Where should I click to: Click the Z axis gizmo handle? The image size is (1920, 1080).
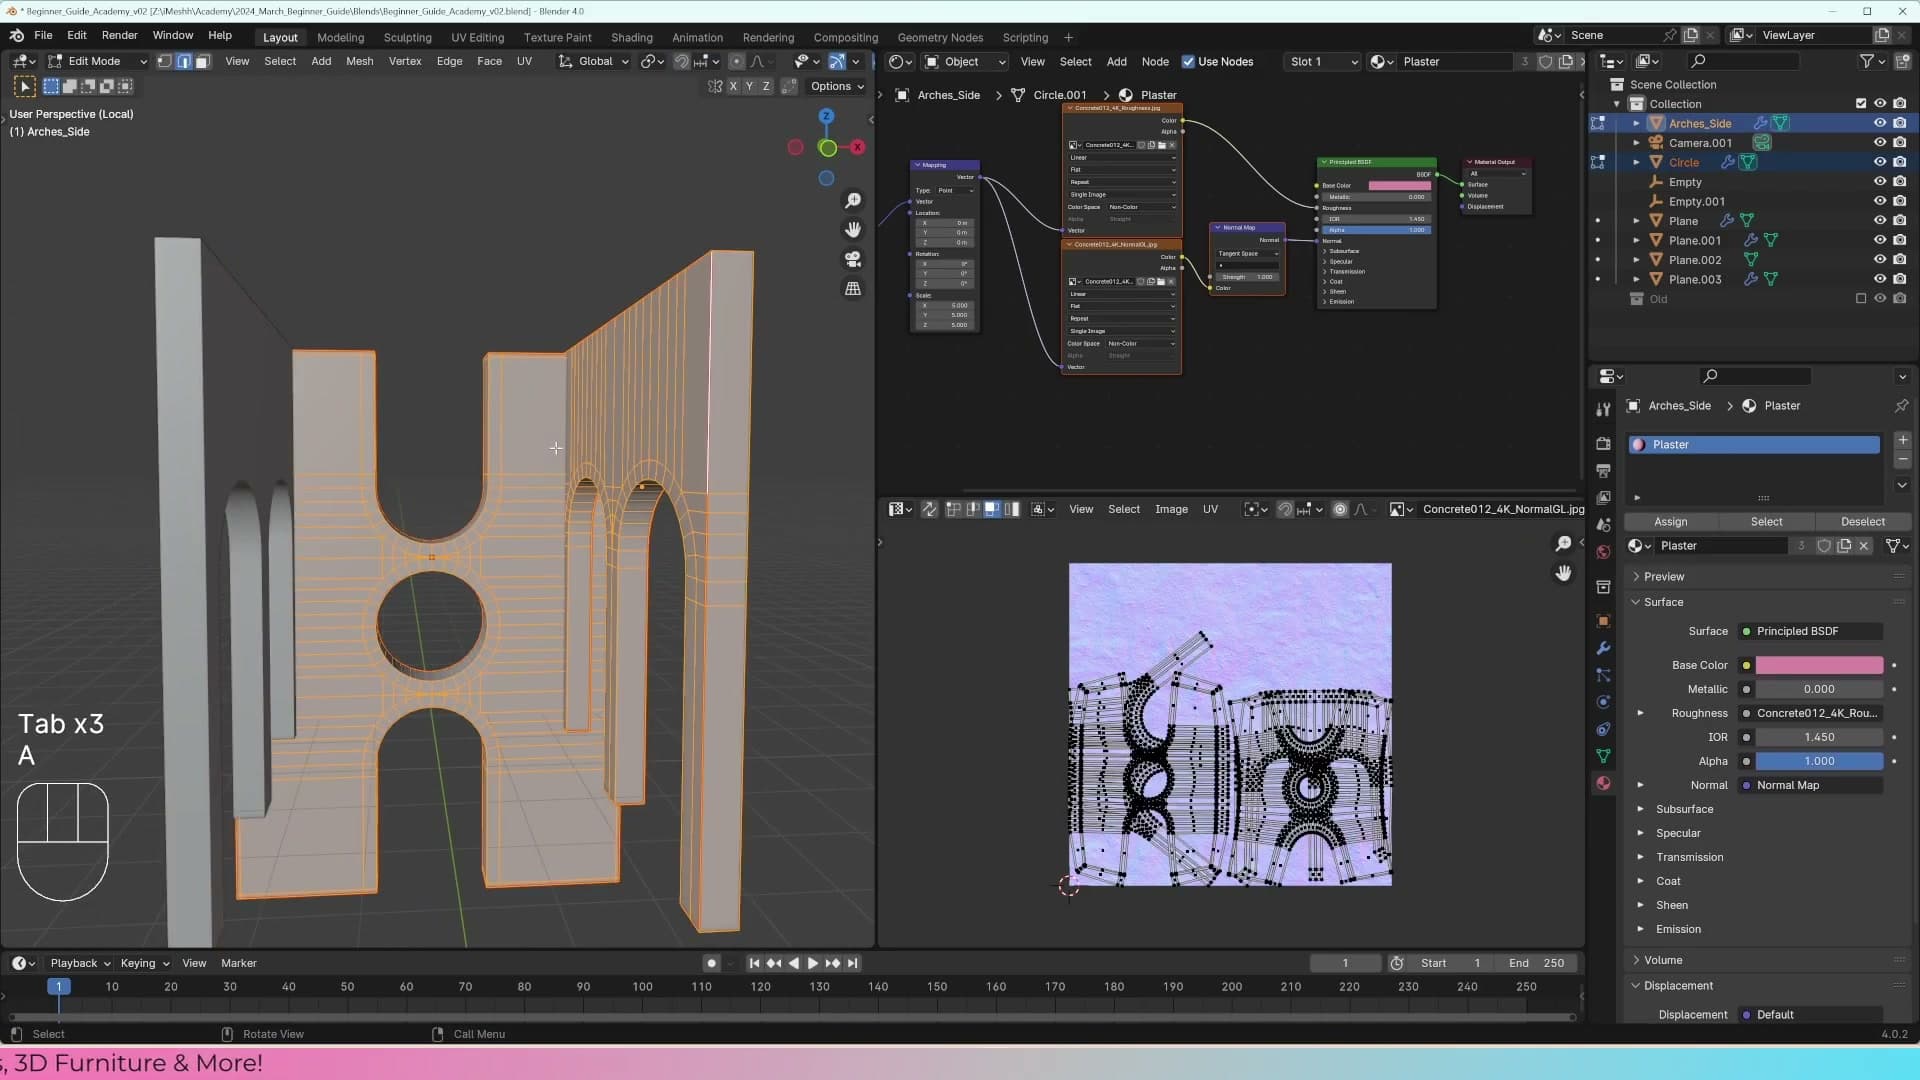pyautogui.click(x=826, y=117)
